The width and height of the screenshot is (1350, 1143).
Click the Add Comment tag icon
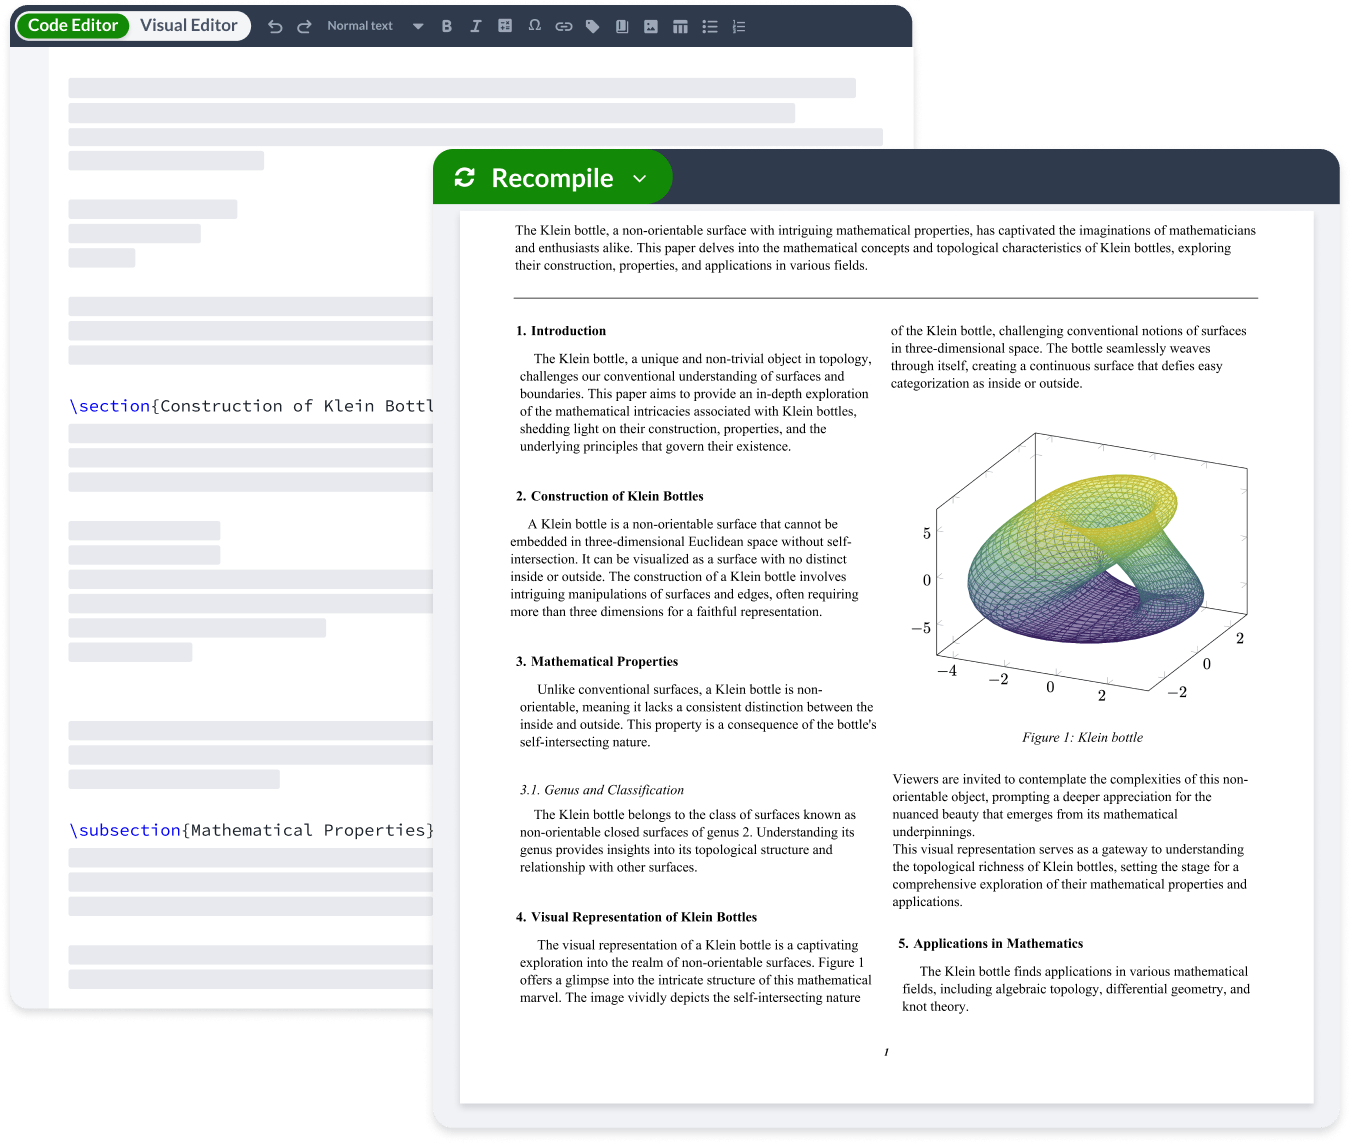pos(592,26)
